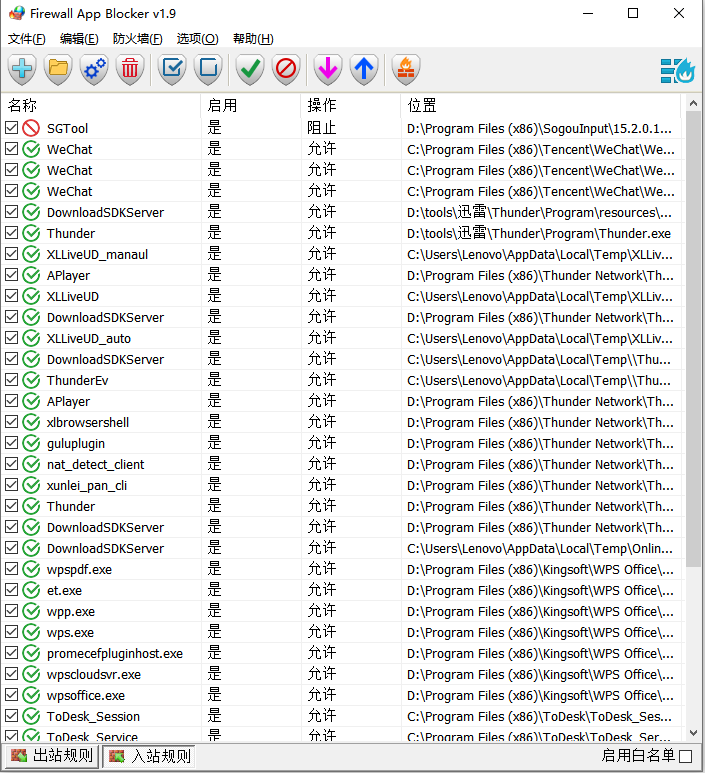
Task: Click the scrollbar up arrow
Action: point(693,104)
